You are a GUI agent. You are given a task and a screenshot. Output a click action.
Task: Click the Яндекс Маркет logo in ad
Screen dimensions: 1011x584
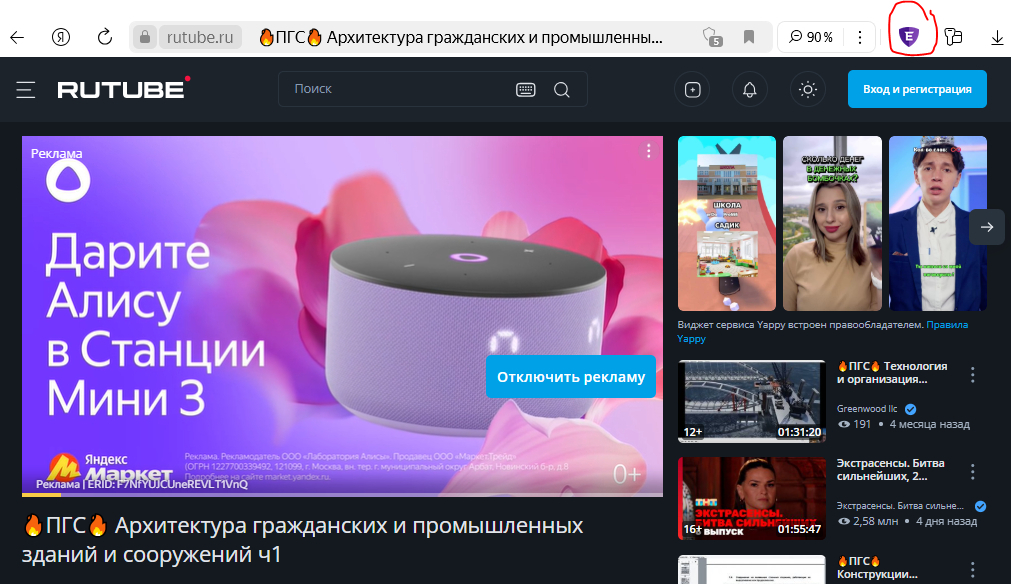pyautogui.click(x=111, y=469)
